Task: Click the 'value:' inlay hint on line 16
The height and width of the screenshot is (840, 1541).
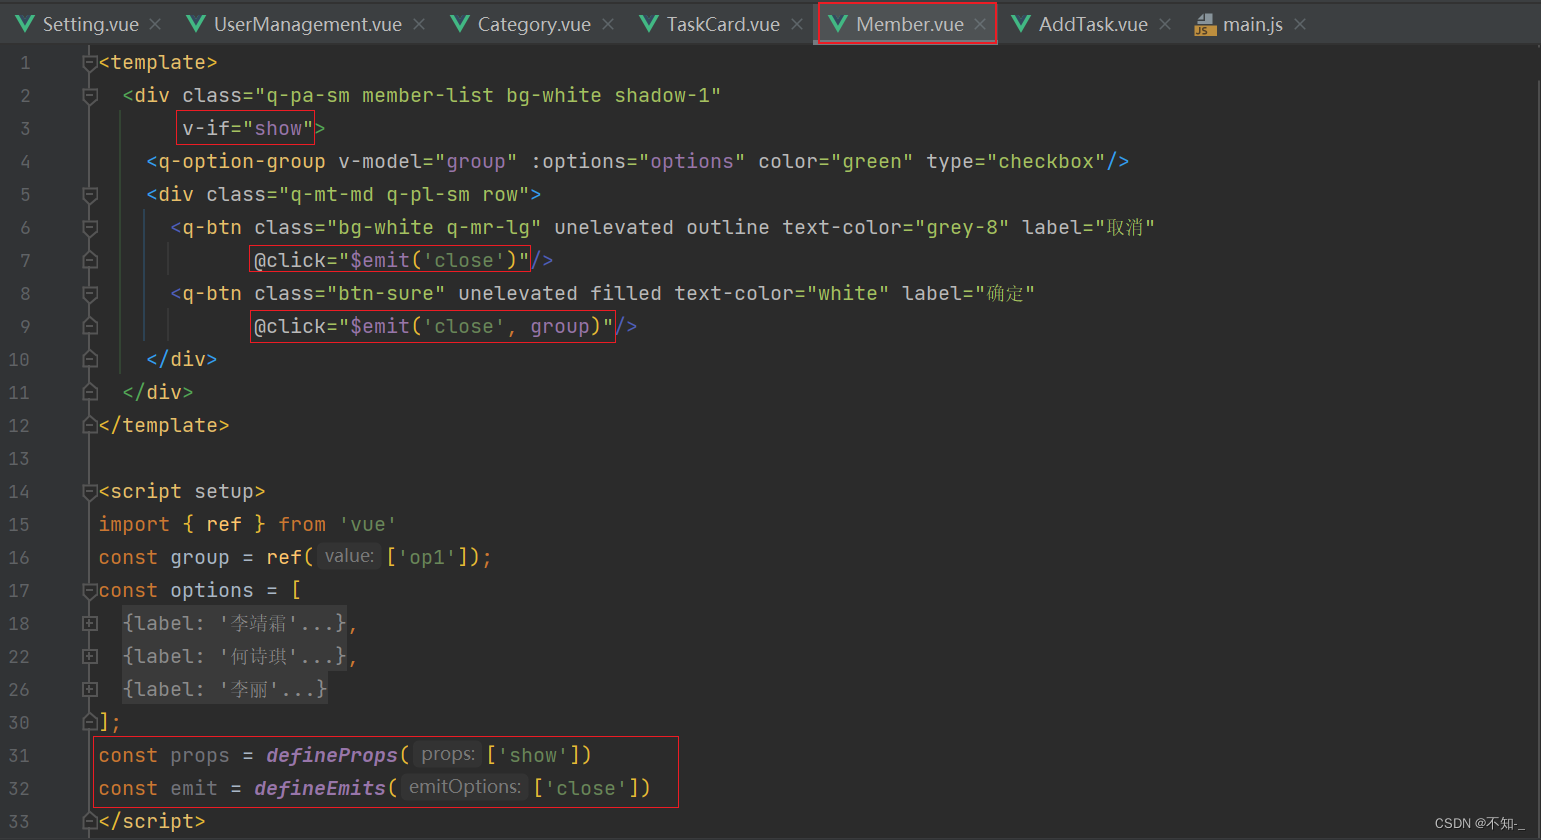Action: point(349,557)
